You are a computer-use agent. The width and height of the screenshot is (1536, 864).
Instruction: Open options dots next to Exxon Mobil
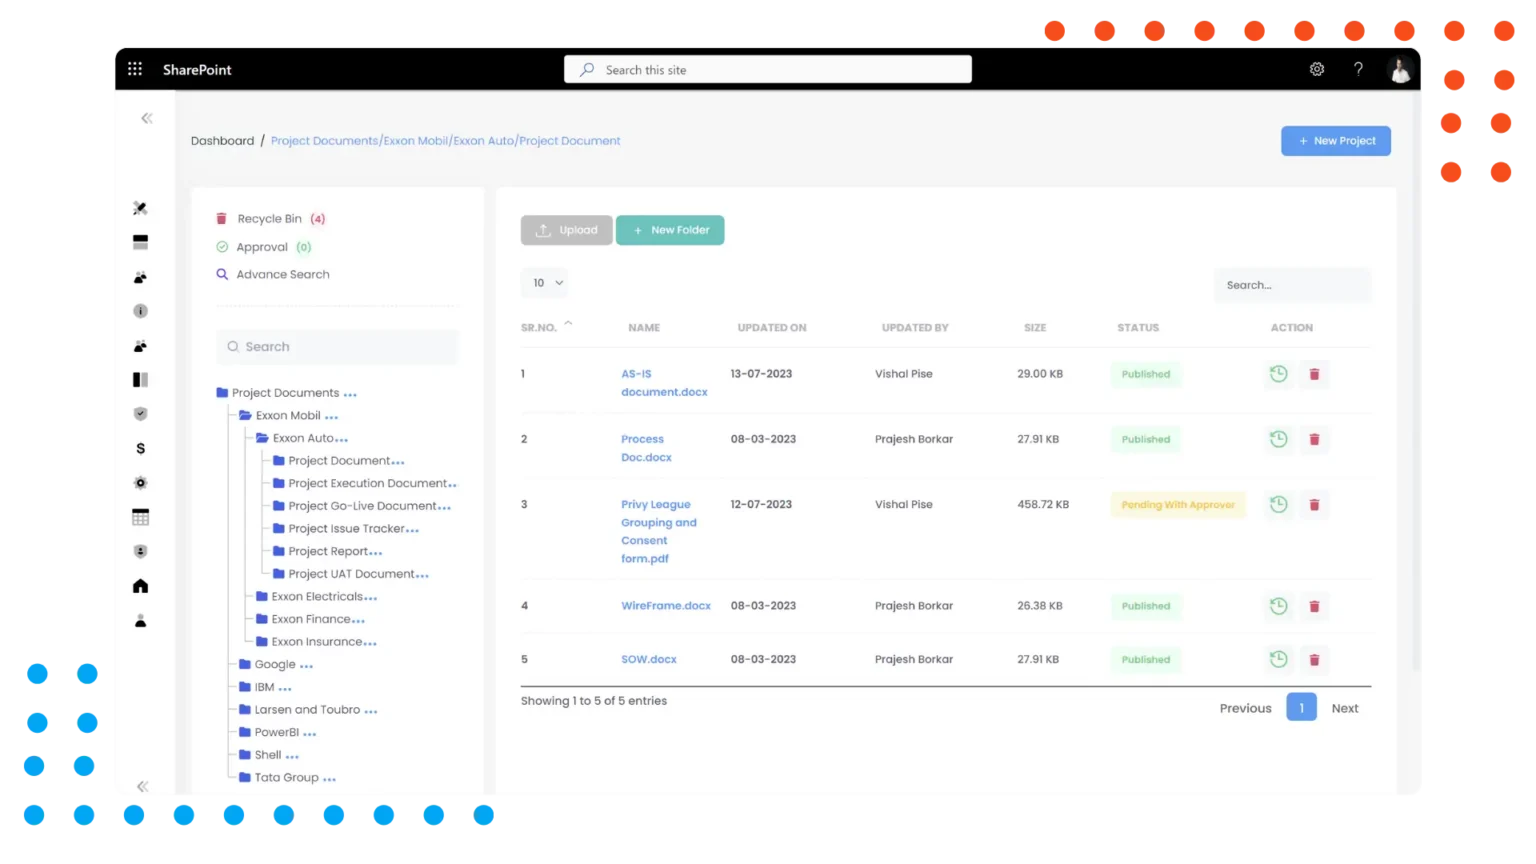click(x=331, y=417)
